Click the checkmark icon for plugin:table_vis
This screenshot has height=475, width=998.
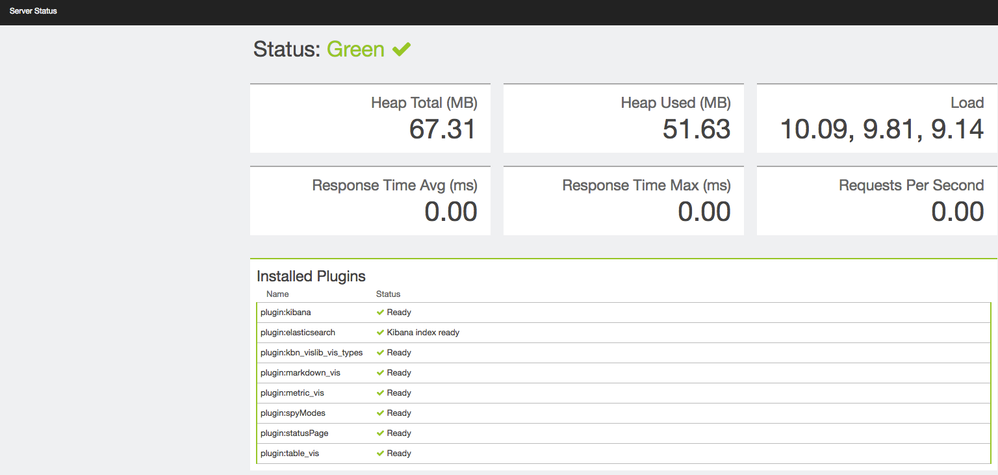[381, 453]
